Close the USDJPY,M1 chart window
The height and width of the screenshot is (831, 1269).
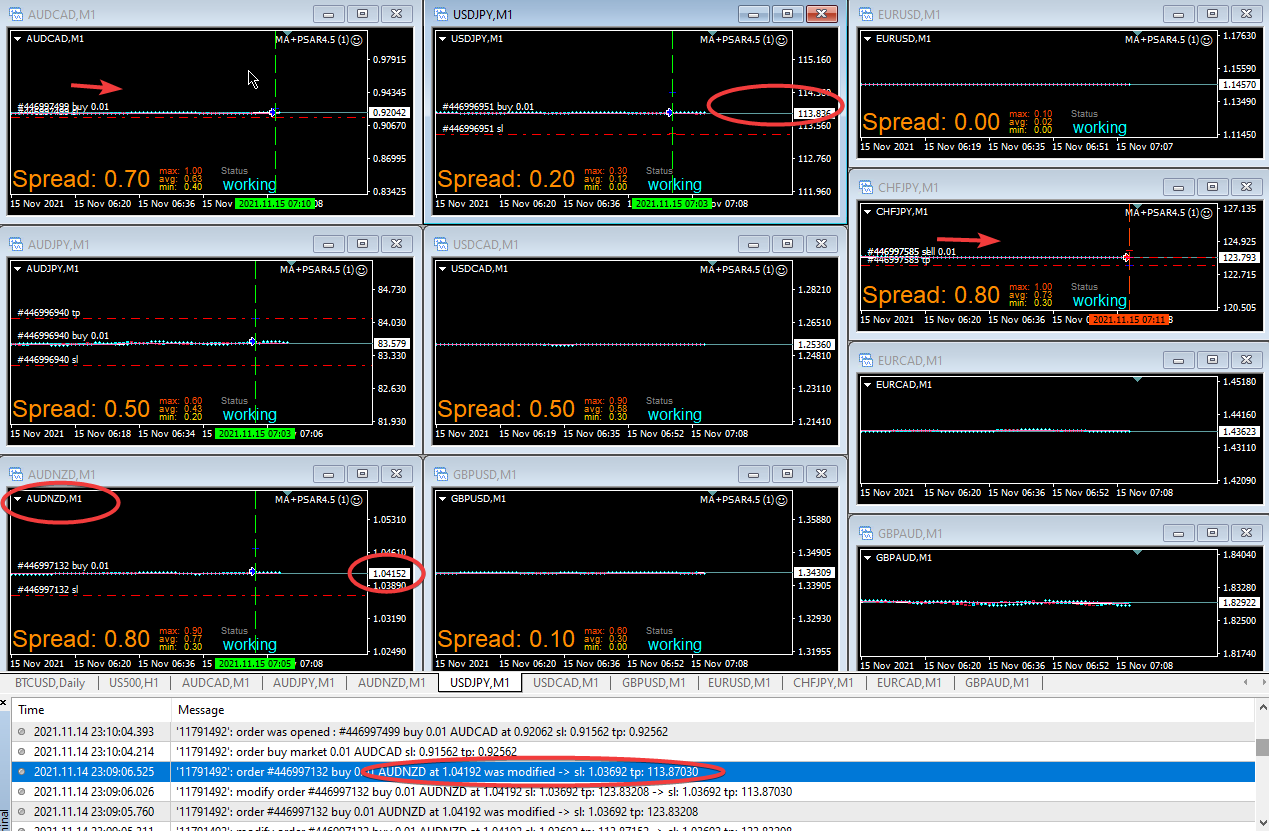click(821, 13)
